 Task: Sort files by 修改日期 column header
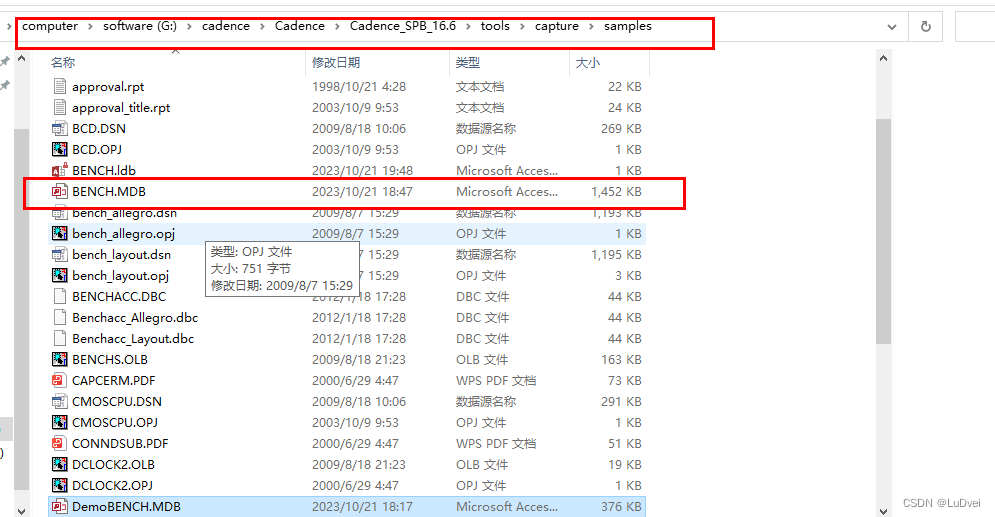click(x=335, y=62)
